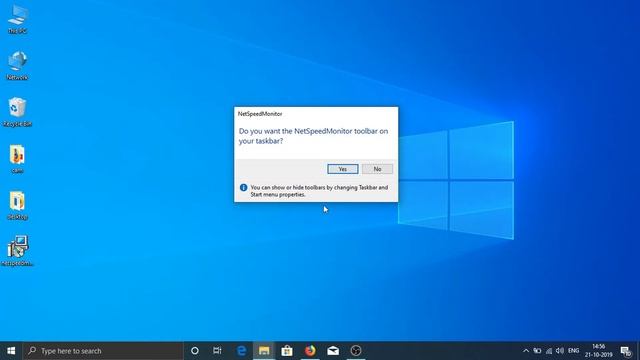Open Microsoft Store from the taskbar
This screenshot has width=640, height=360.
pos(287,351)
